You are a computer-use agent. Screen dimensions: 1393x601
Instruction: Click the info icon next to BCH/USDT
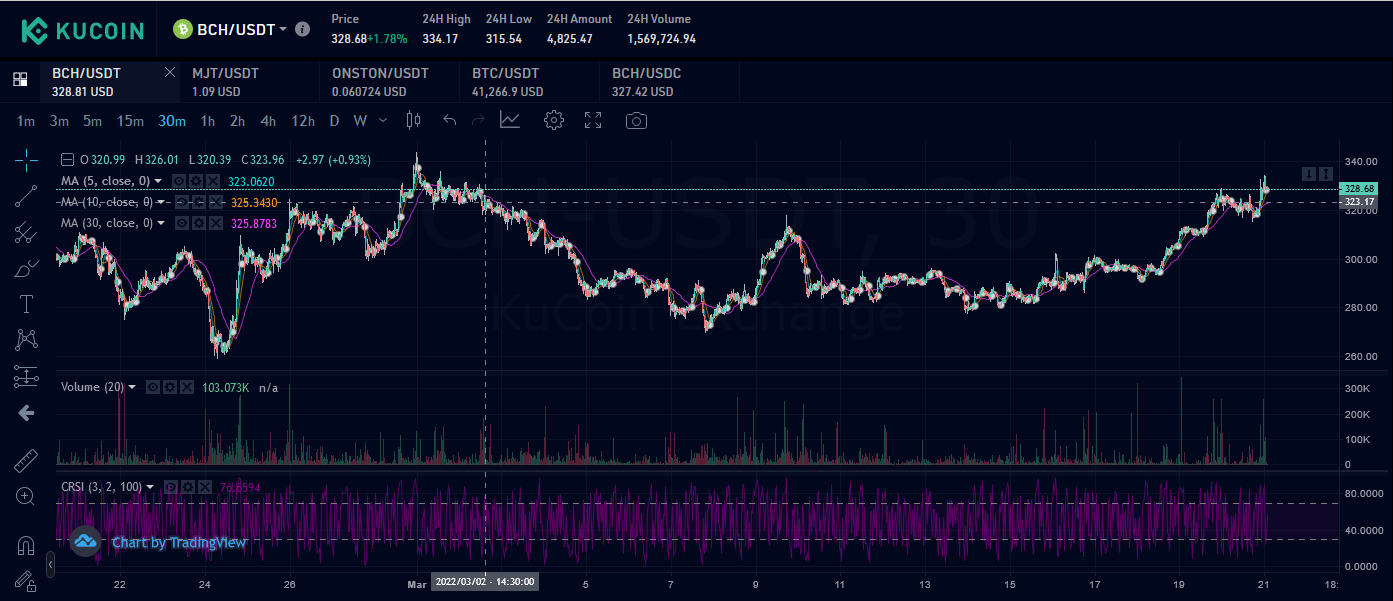(303, 29)
